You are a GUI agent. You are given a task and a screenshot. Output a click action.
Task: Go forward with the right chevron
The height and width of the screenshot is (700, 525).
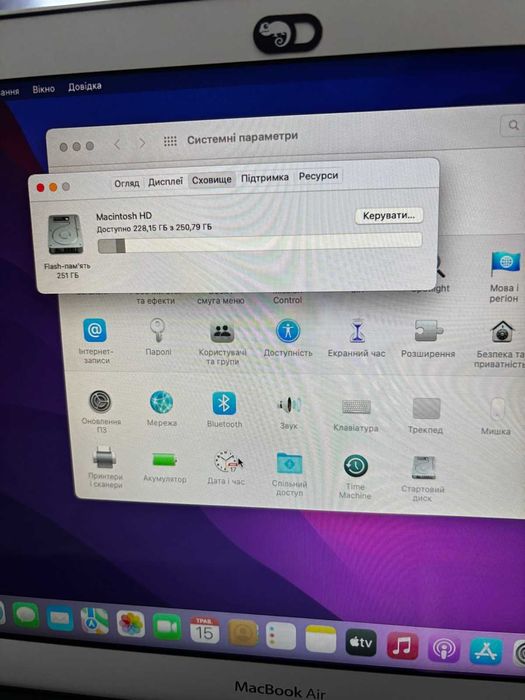[142, 143]
